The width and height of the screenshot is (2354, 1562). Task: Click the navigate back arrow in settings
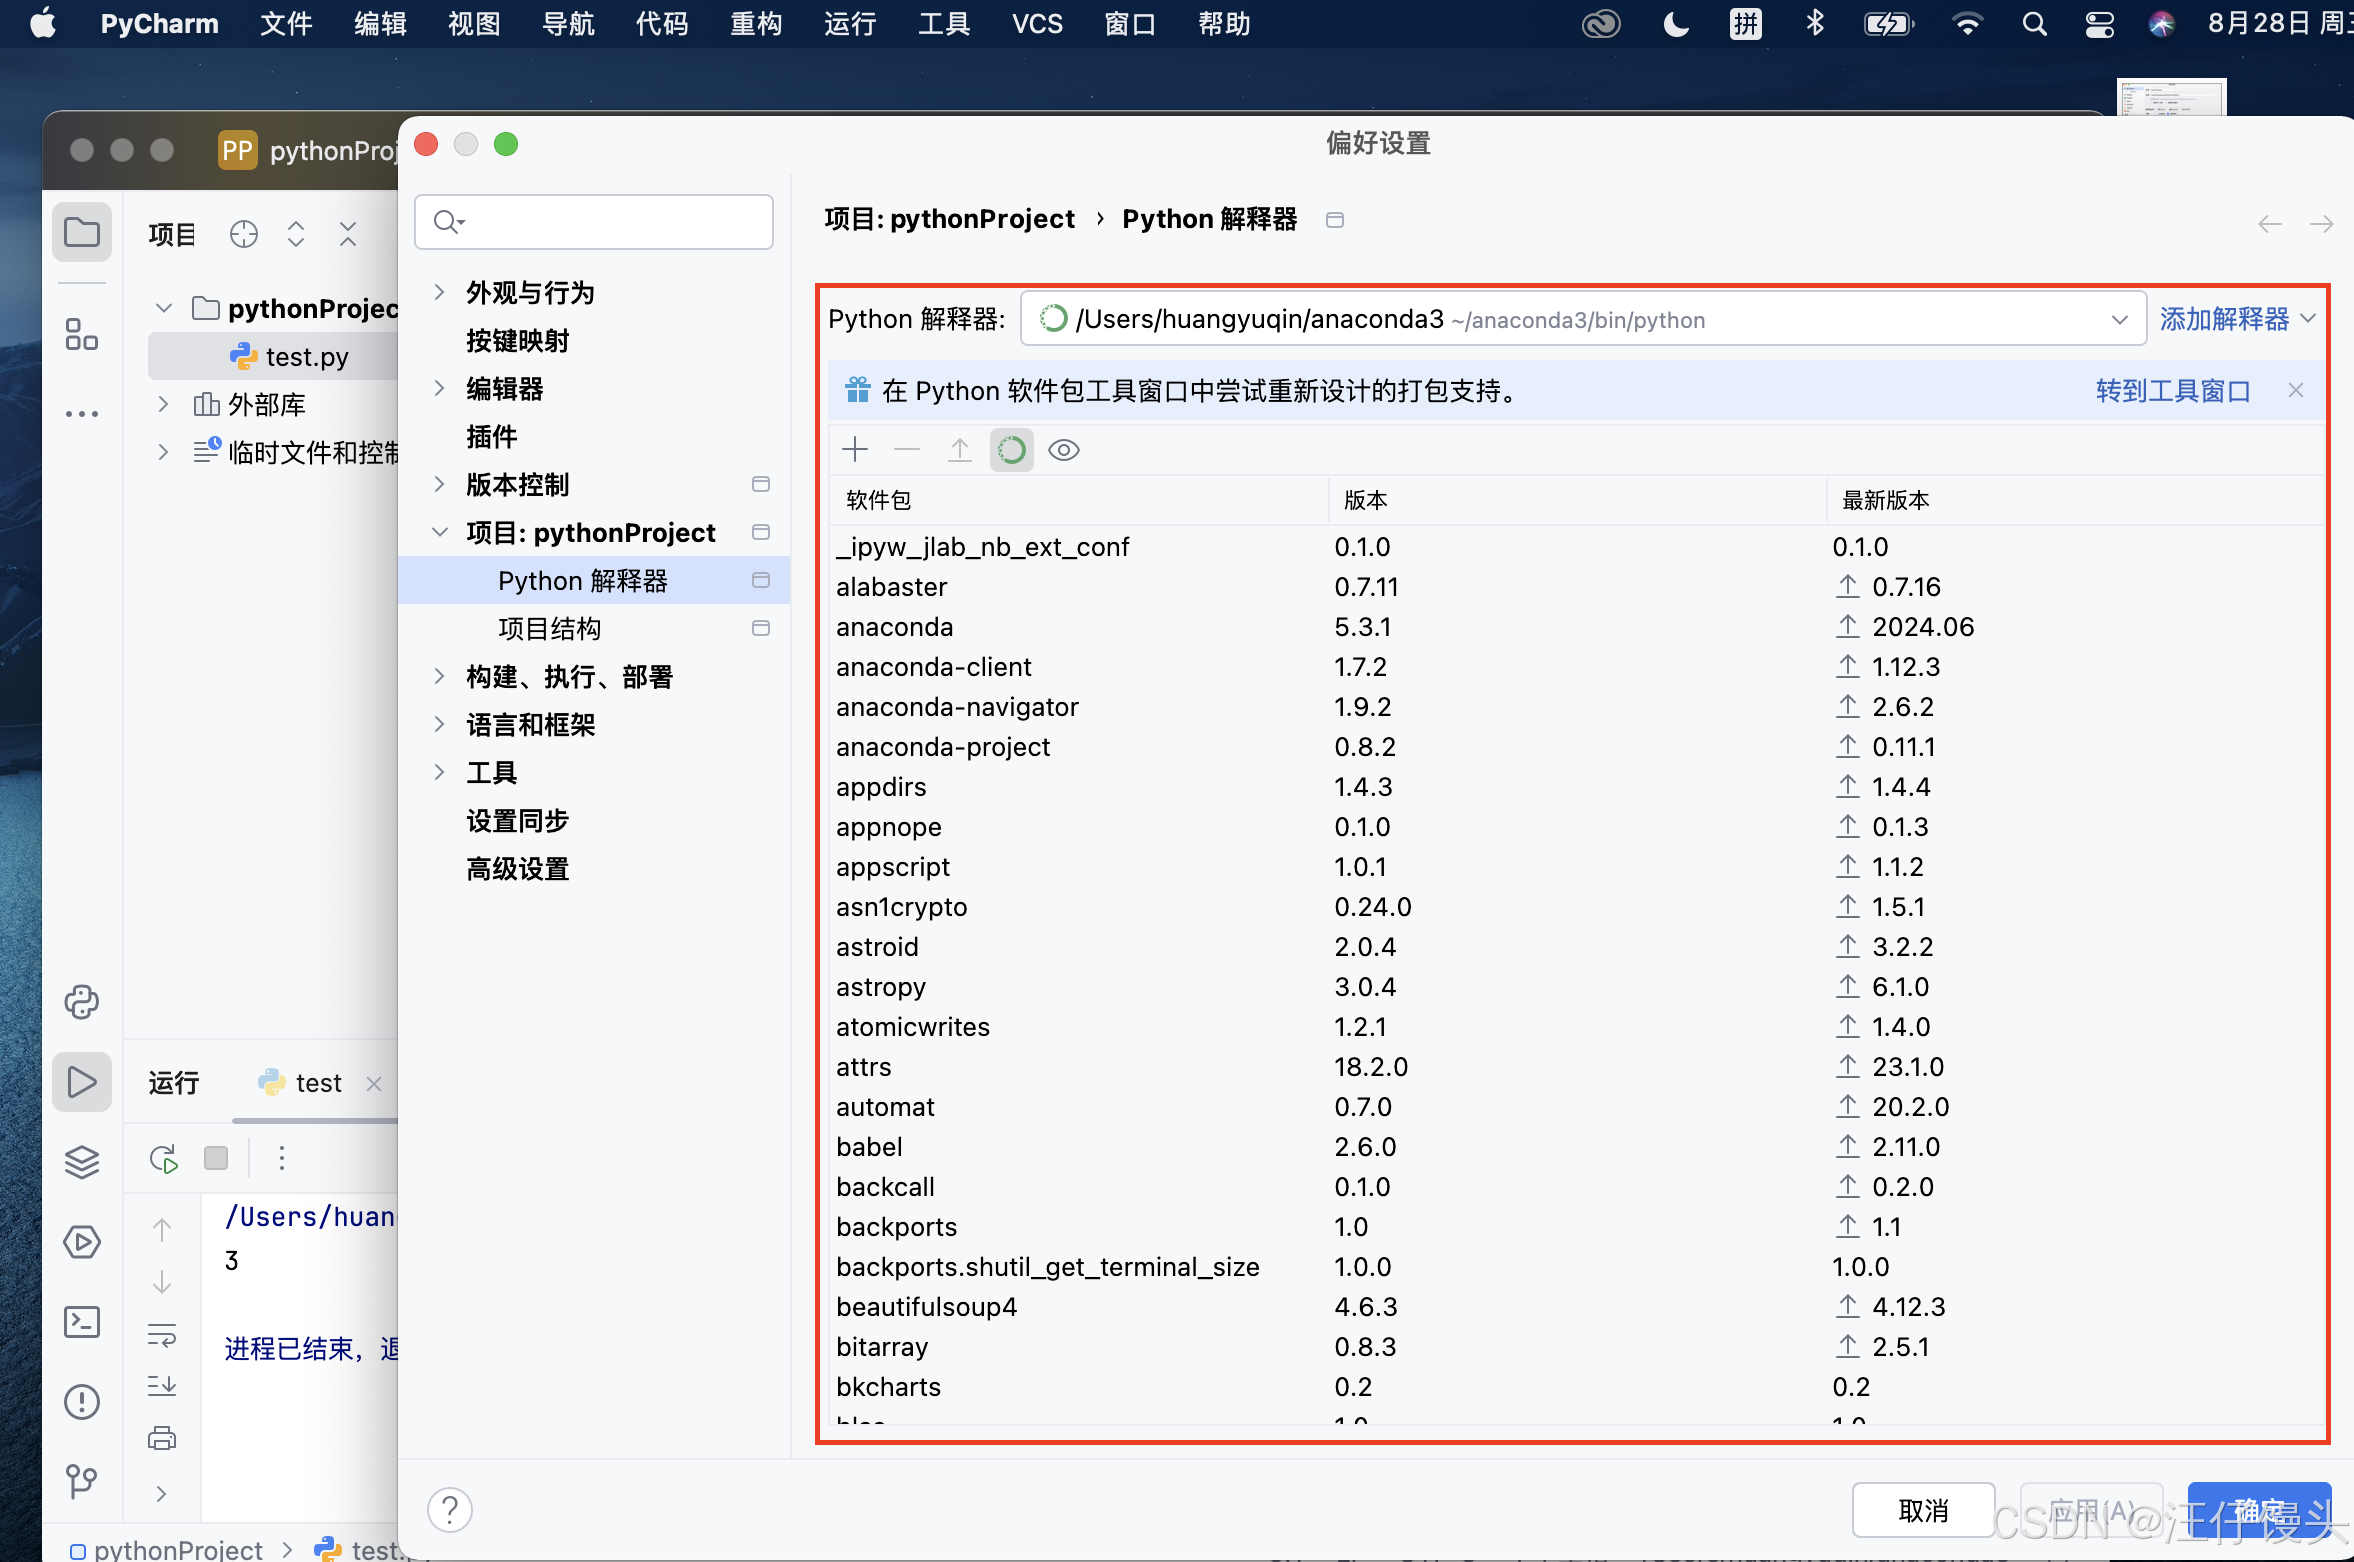[x=2270, y=223]
